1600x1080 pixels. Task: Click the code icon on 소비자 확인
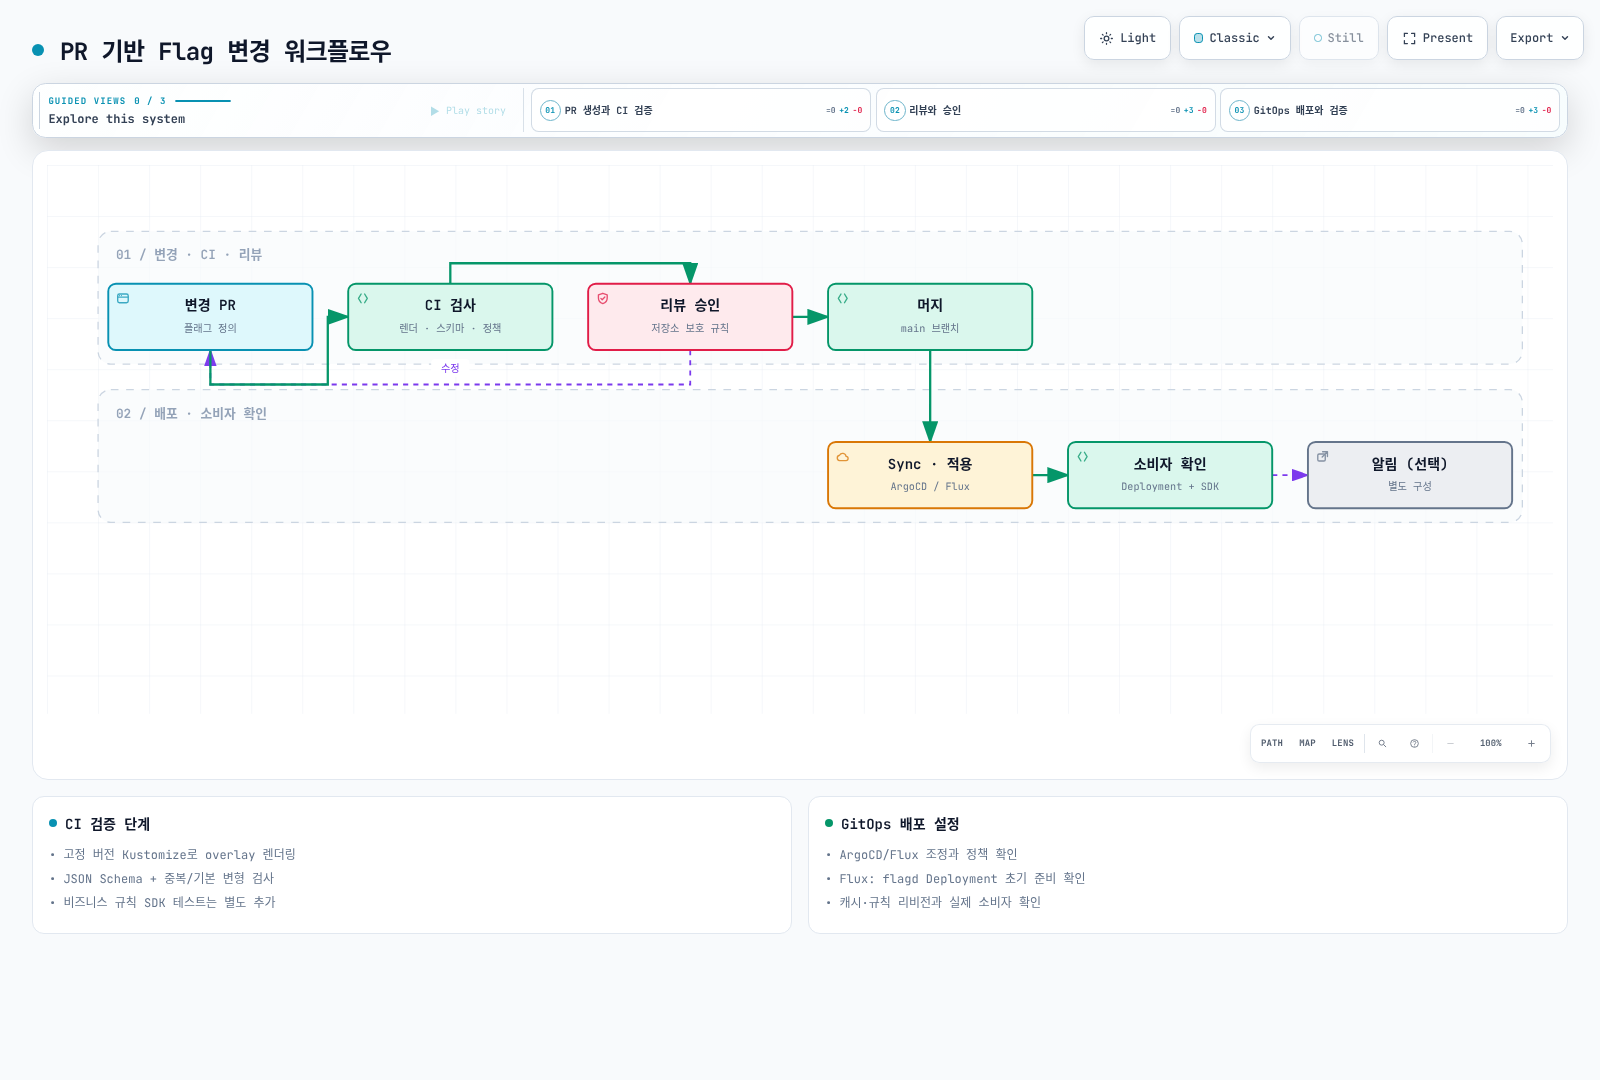tap(1083, 457)
